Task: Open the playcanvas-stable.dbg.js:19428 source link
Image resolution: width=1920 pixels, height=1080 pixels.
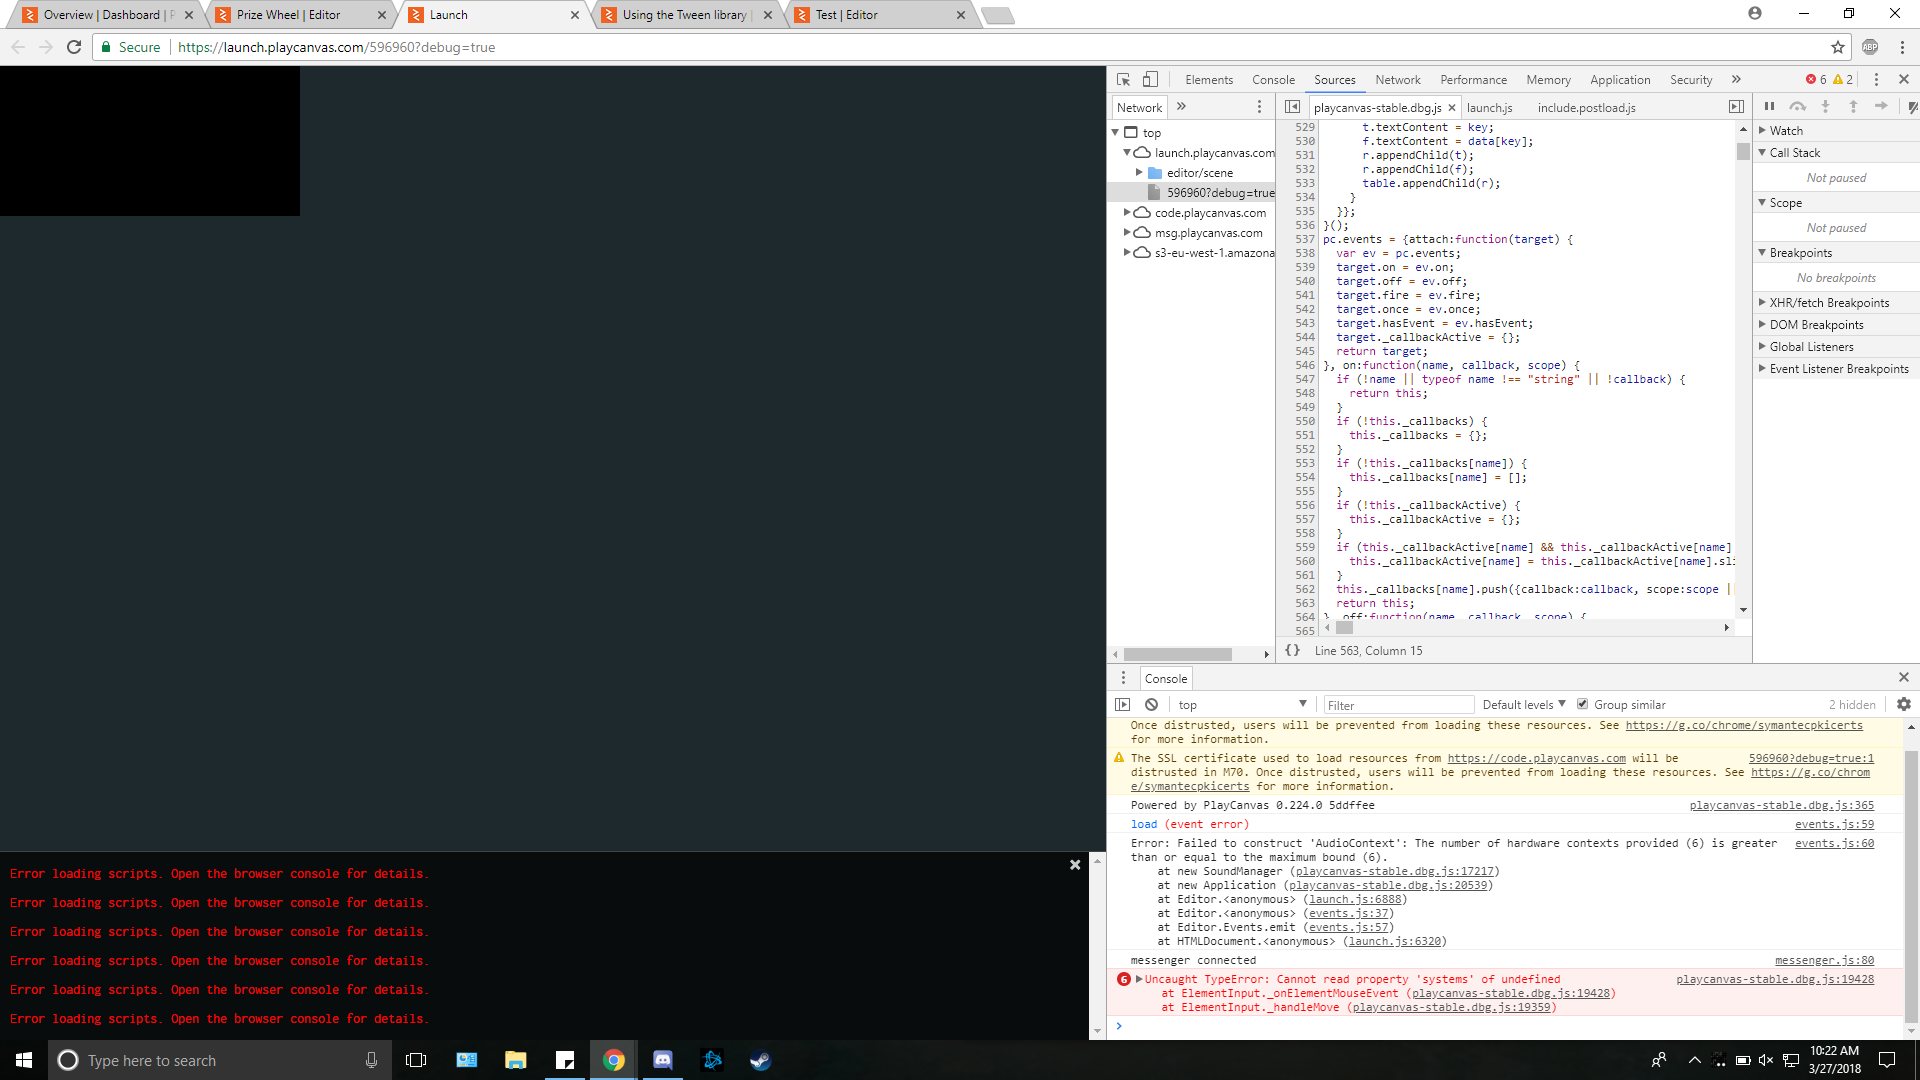Action: coord(1774,980)
